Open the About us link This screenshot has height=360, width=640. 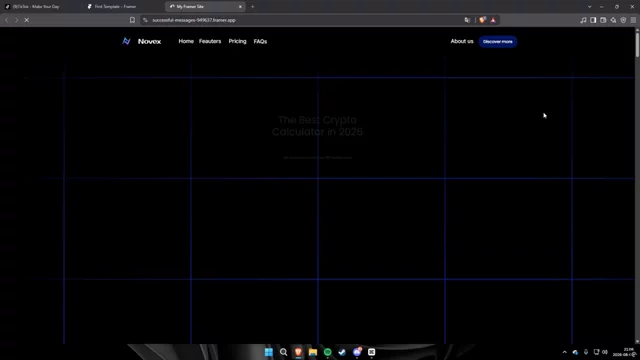462,41
